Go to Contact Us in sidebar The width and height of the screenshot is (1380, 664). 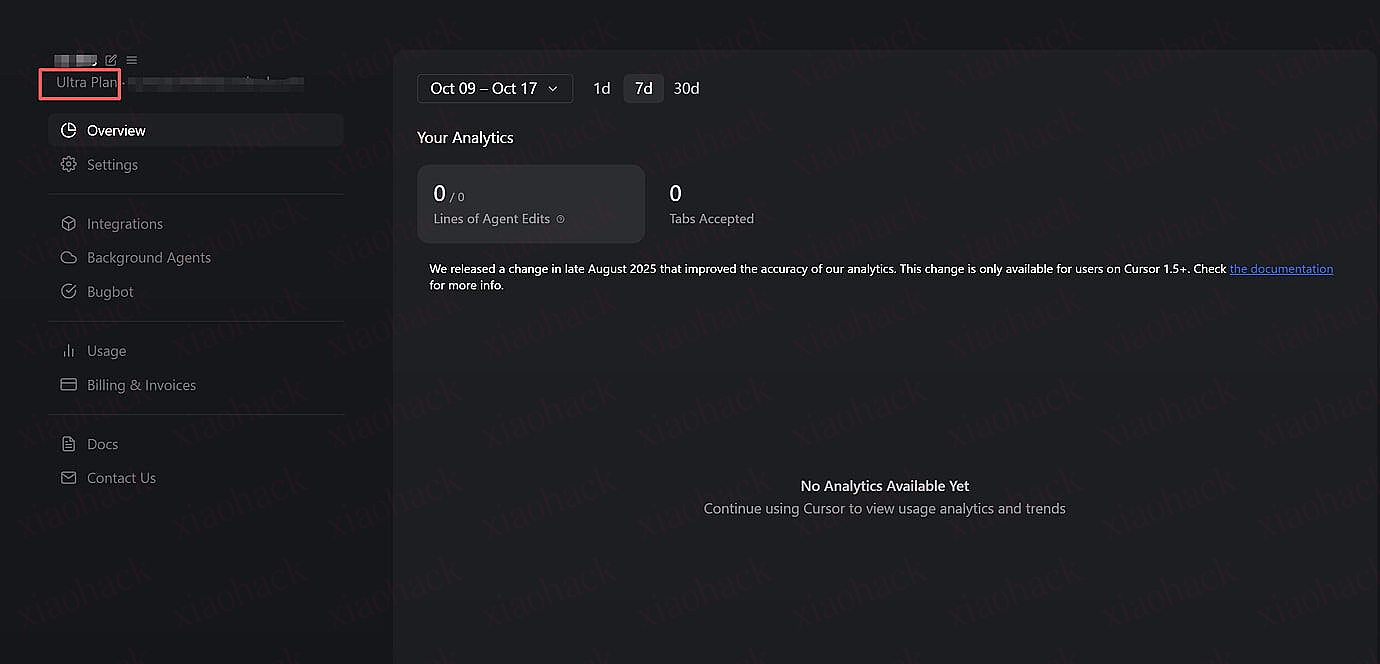click(121, 478)
